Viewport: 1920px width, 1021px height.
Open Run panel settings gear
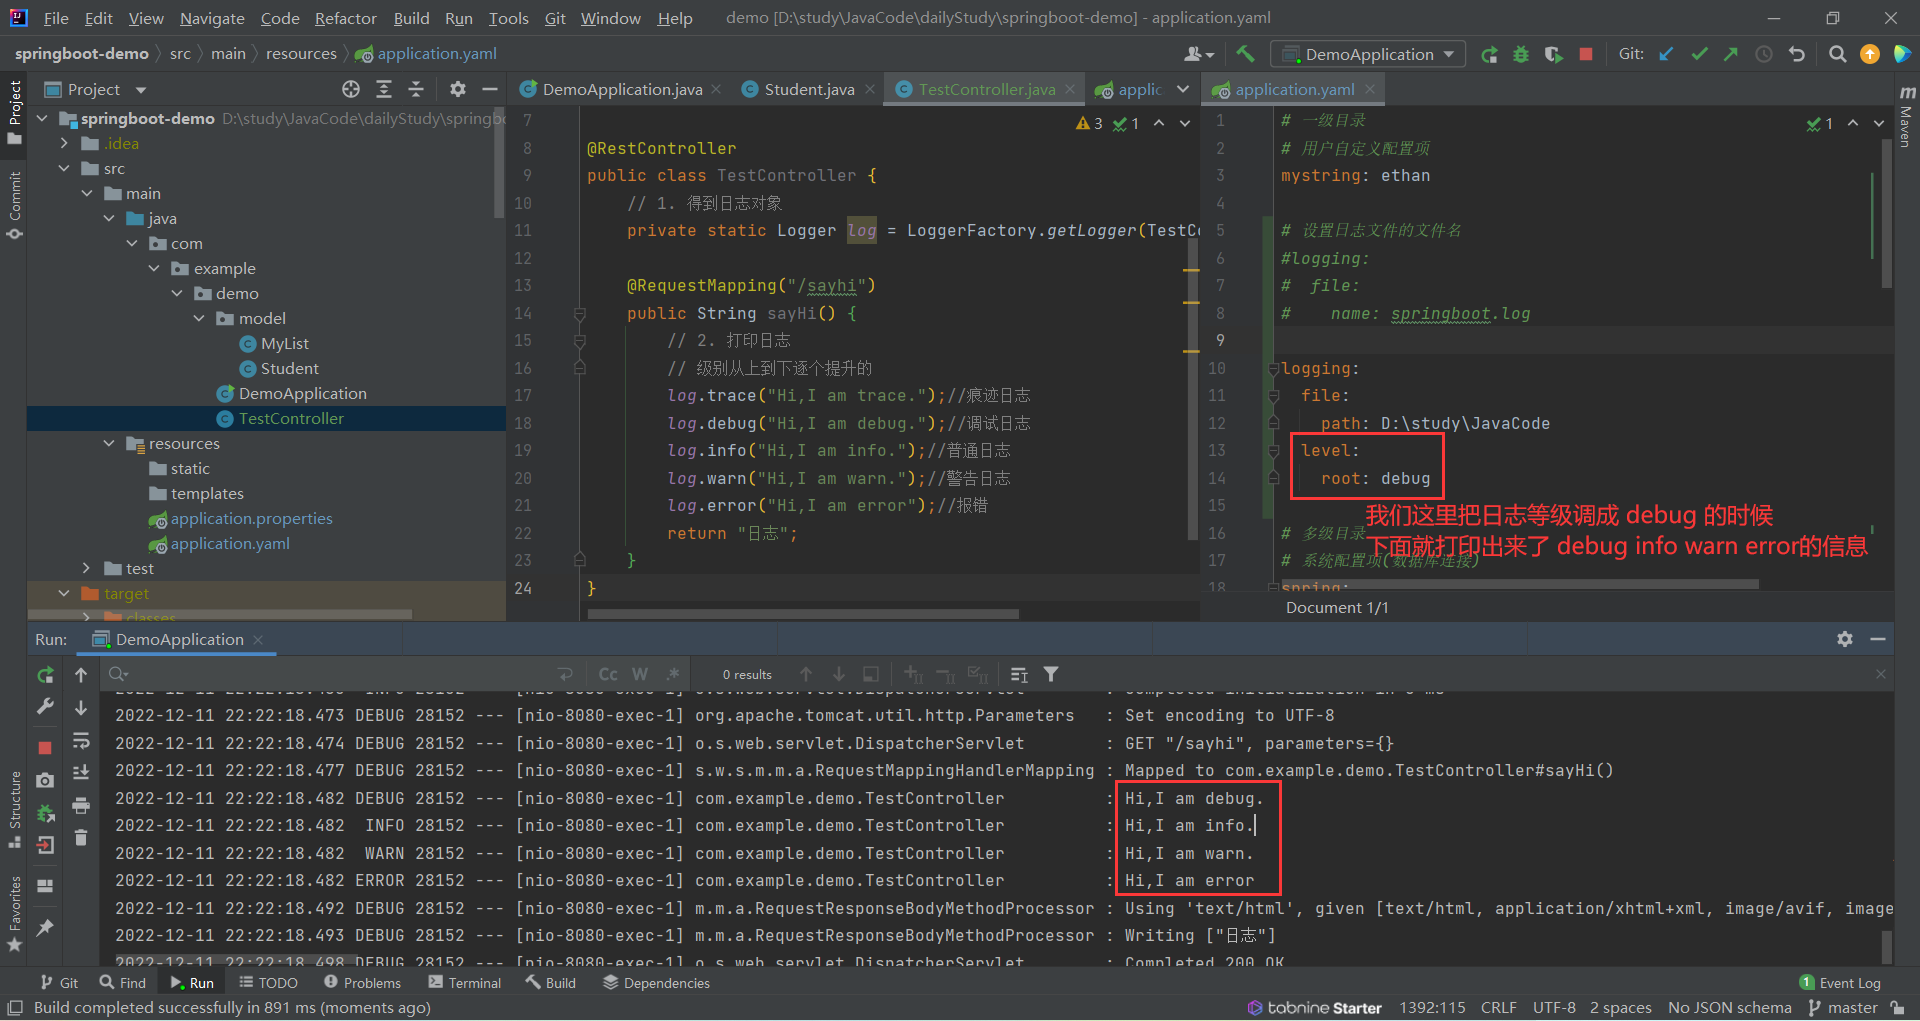(1845, 639)
